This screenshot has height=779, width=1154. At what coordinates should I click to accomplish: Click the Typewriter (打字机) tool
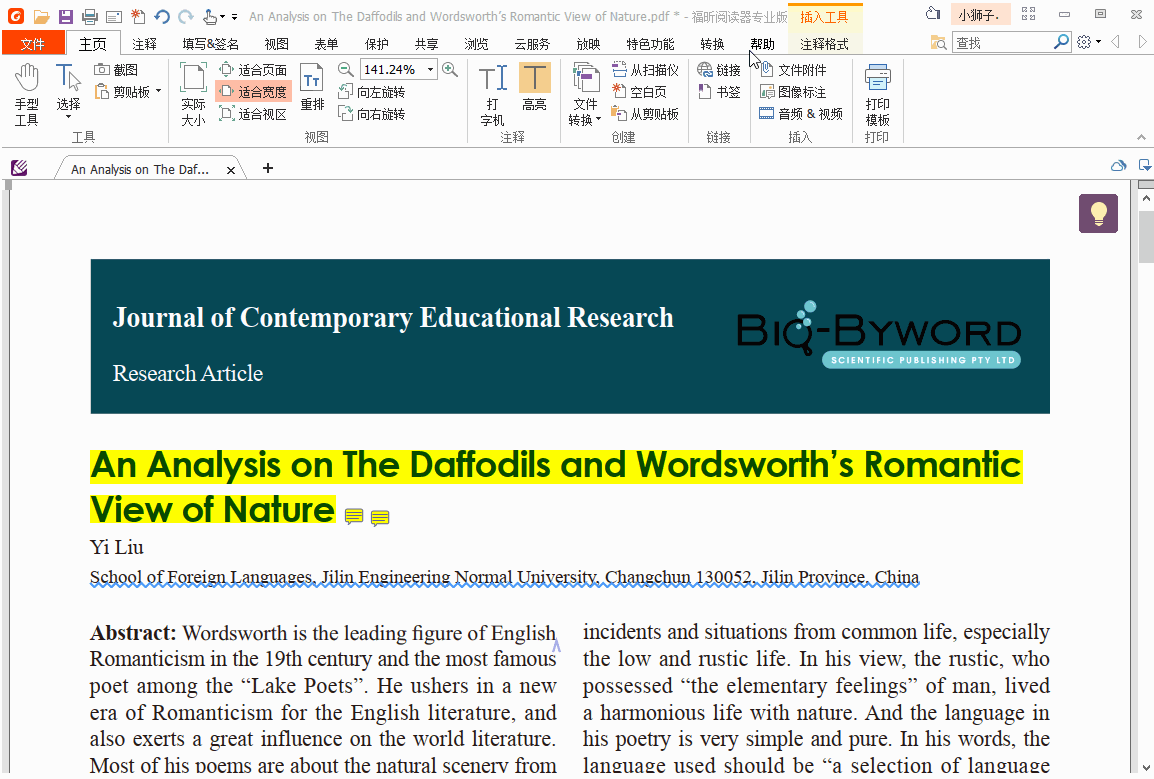pyautogui.click(x=492, y=94)
